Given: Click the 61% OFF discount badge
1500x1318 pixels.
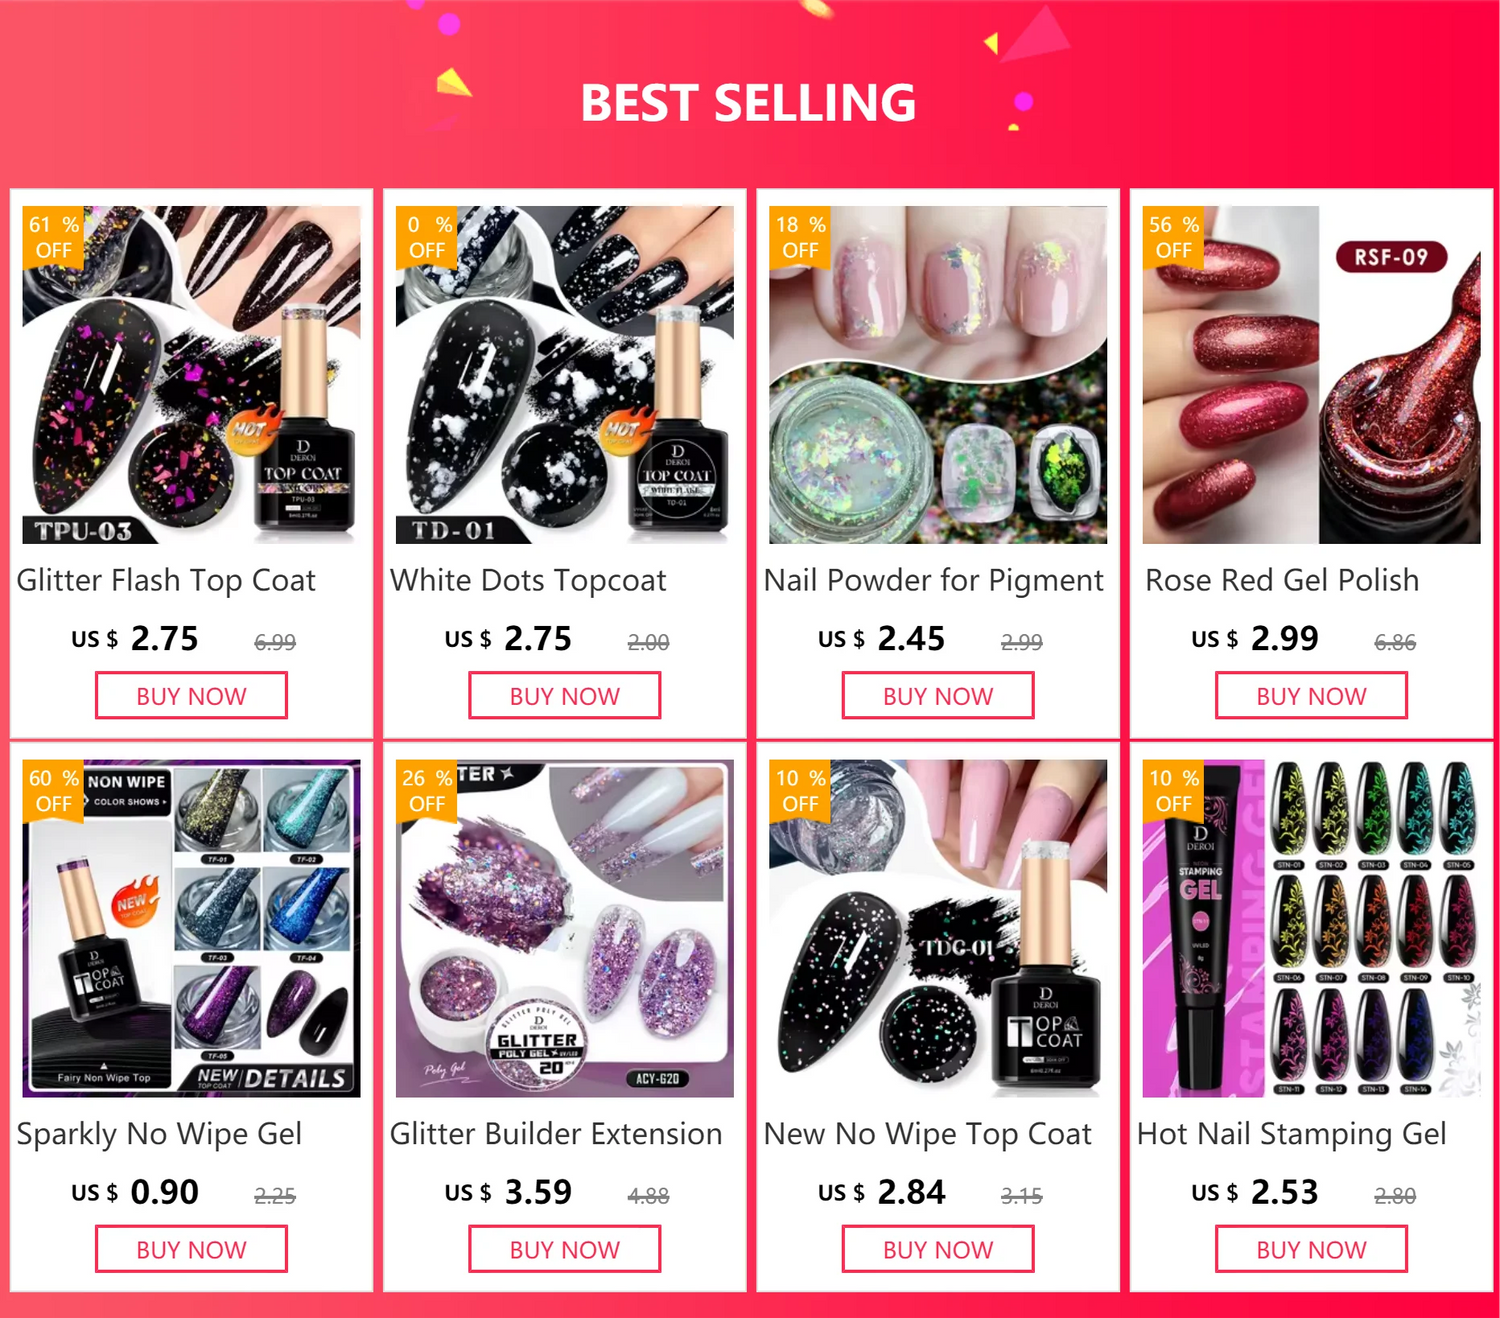Looking at the screenshot, I should click(54, 237).
